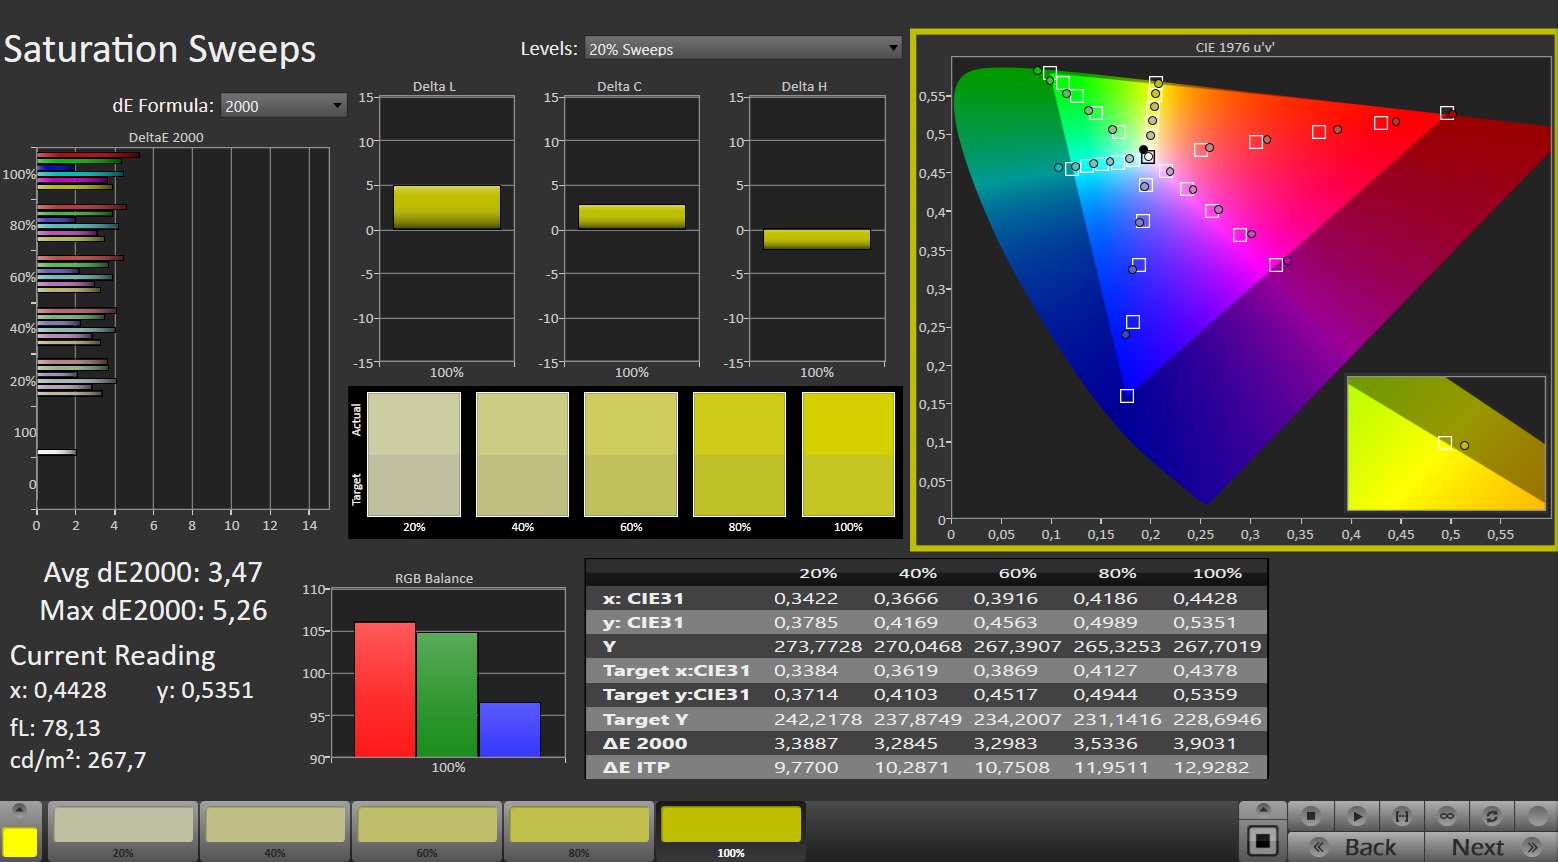Image resolution: width=1558 pixels, height=862 pixels.
Task: Open the Levels dropdown showing 20% Sweeps
Action: (x=743, y=48)
